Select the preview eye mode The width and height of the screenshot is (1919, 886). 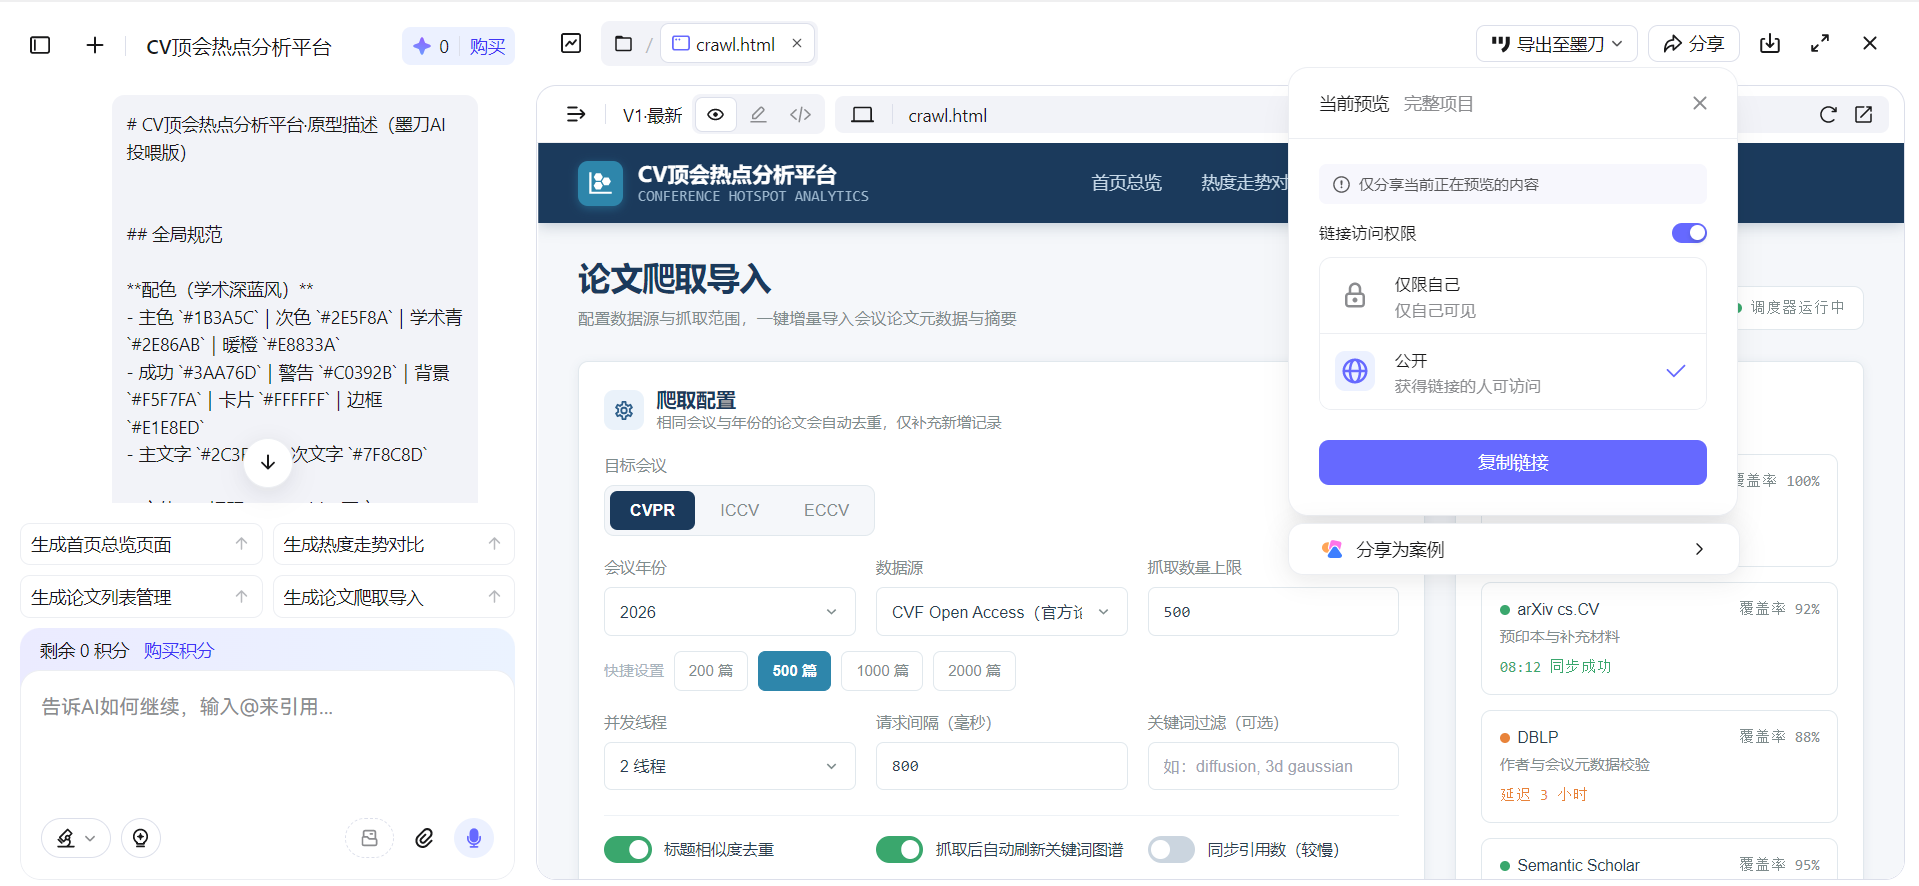(716, 115)
